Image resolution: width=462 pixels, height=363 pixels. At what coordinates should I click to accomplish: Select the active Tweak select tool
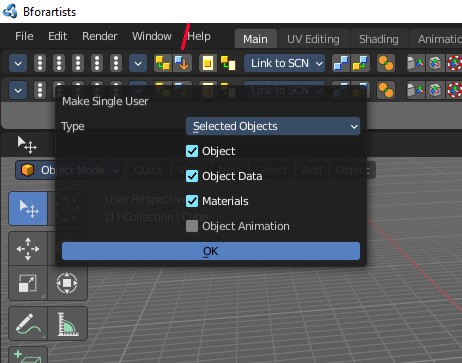pyautogui.click(x=28, y=208)
